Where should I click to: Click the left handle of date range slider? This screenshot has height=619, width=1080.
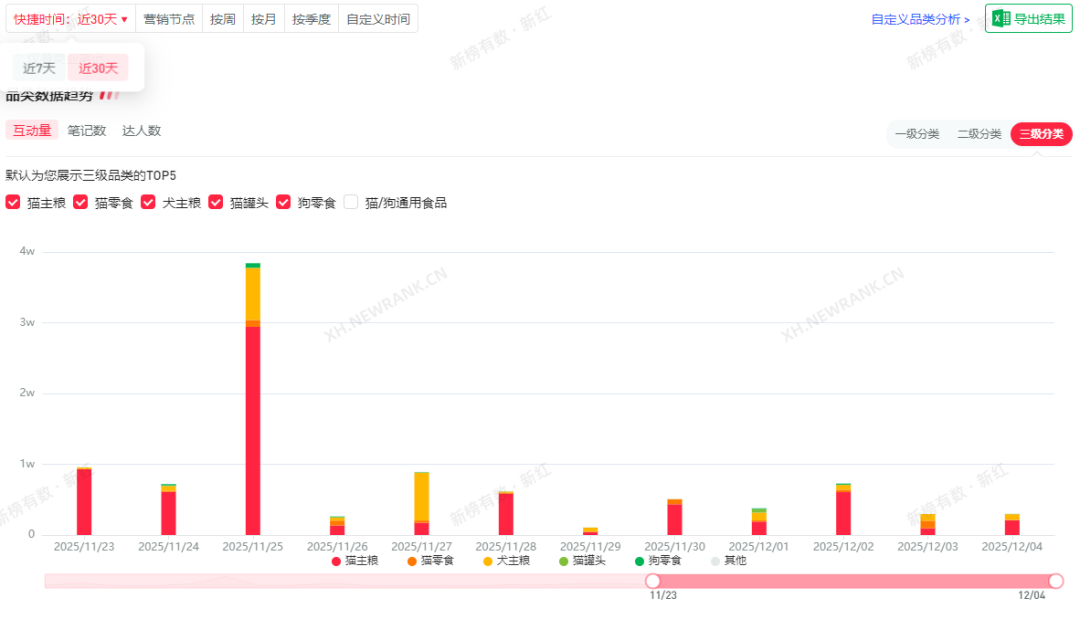click(x=653, y=581)
